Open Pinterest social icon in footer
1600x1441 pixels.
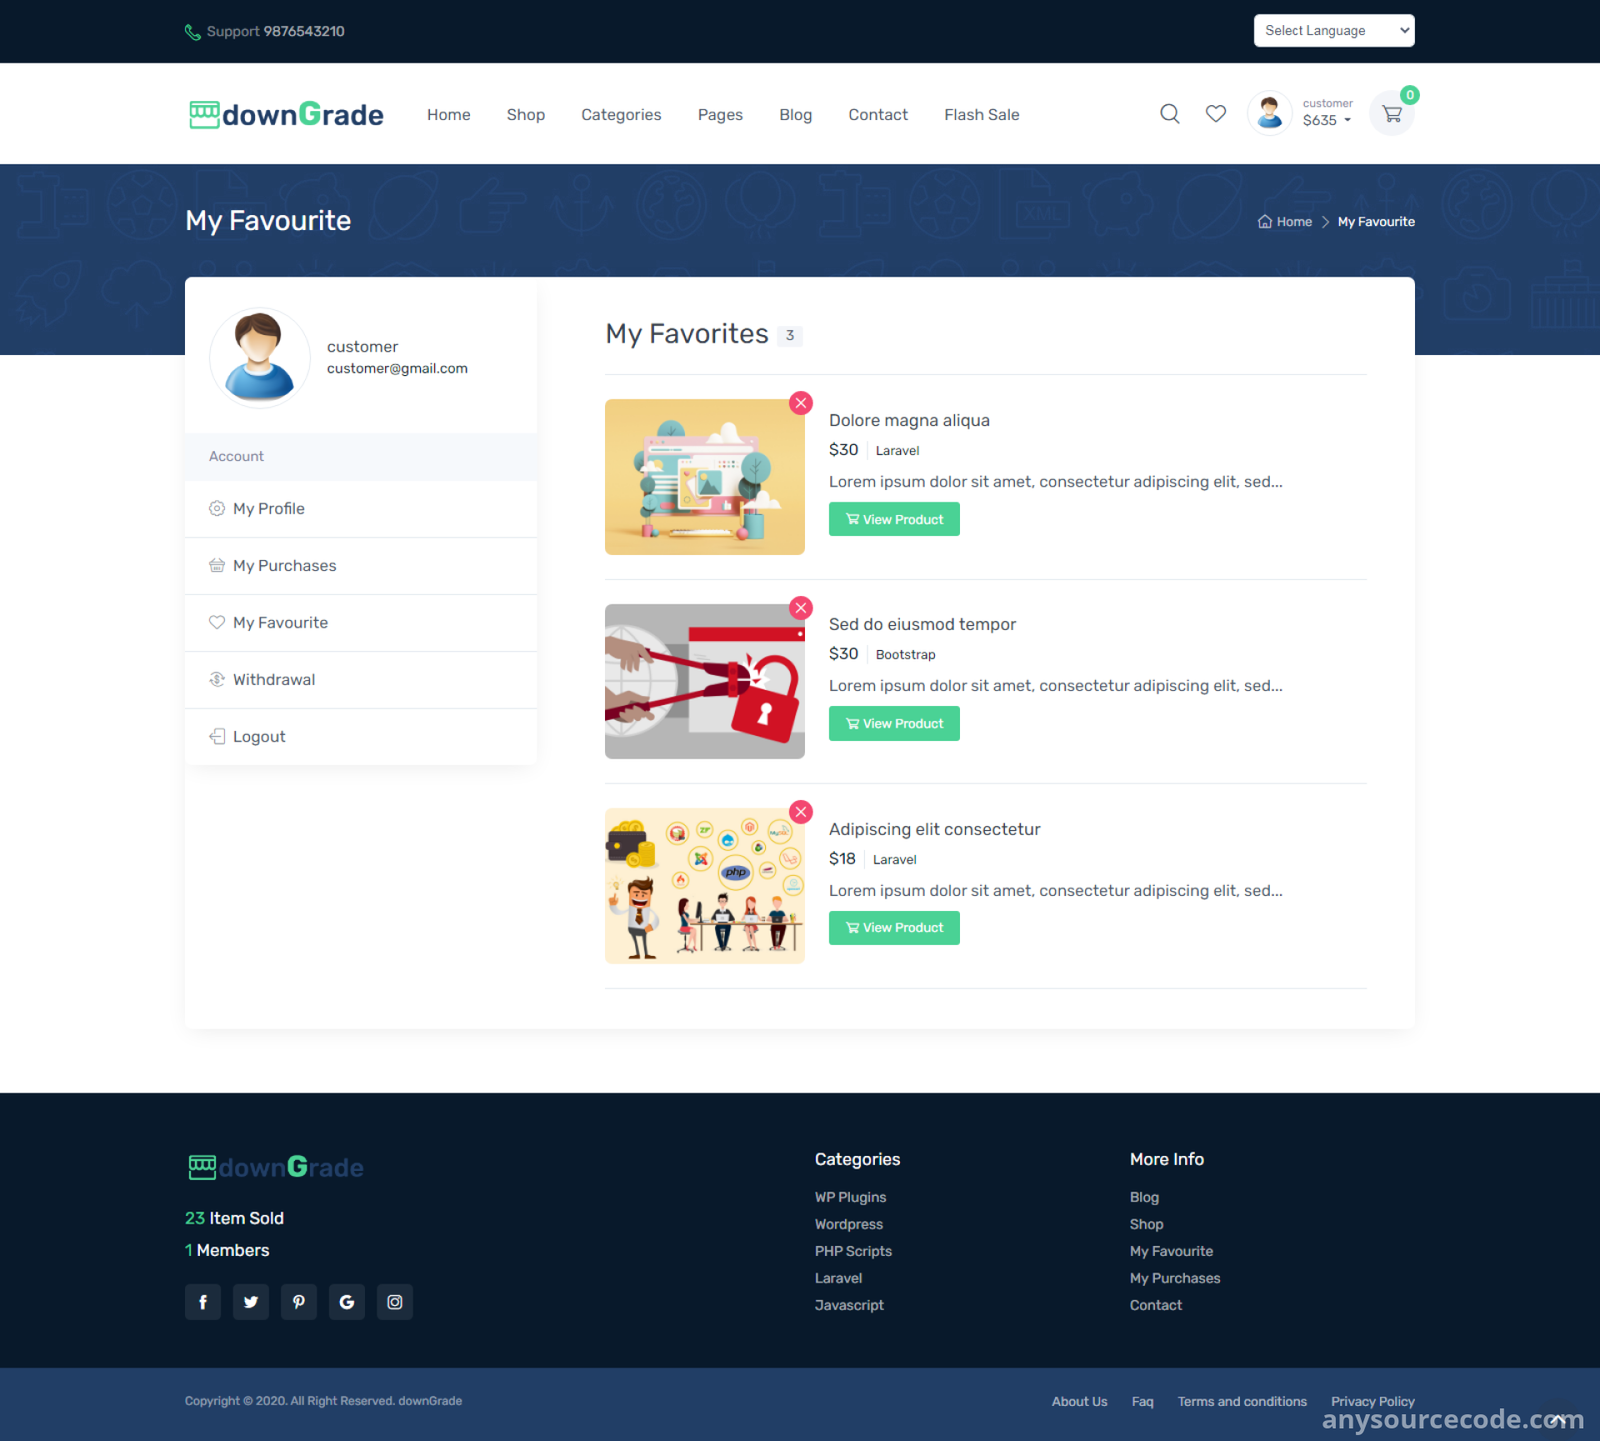click(299, 1302)
